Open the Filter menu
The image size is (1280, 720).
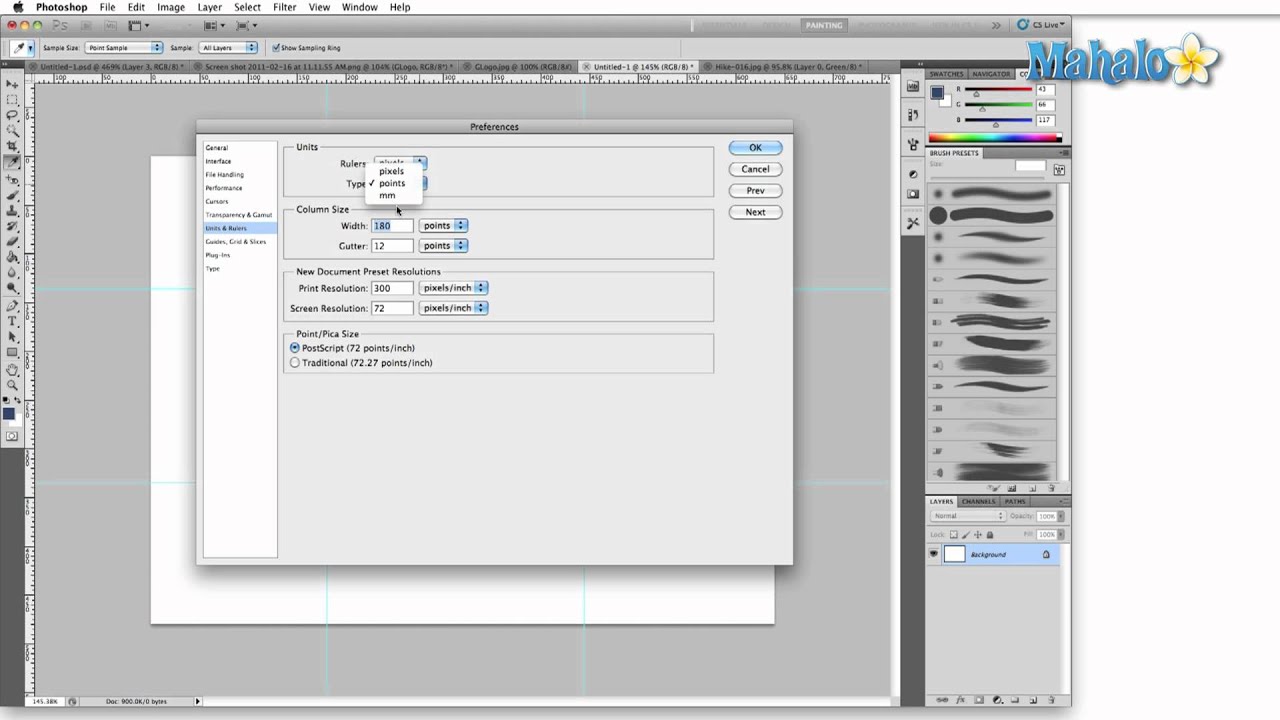284,7
